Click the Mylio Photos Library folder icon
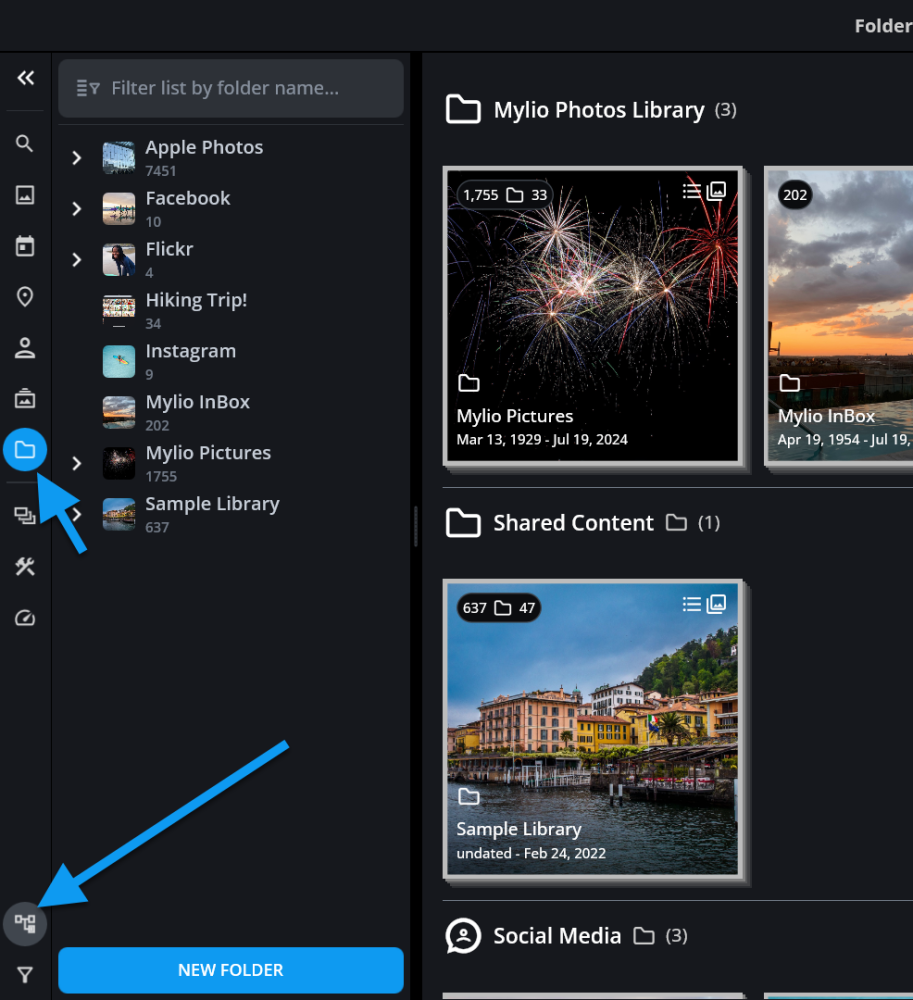The width and height of the screenshot is (913, 1000). tap(463, 109)
